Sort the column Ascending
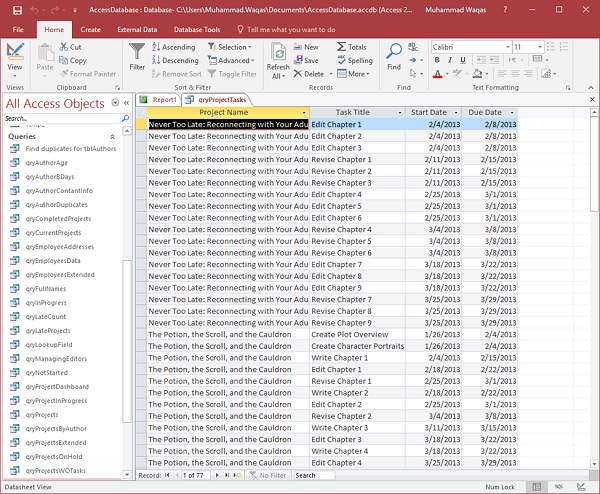Image resolution: width=600 pixels, height=494 pixels. coord(174,47)
